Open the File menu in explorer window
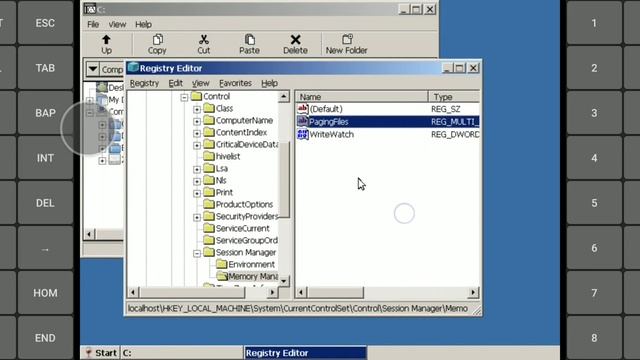The height and width of the screenshot is (360, 640). point(93,24)
